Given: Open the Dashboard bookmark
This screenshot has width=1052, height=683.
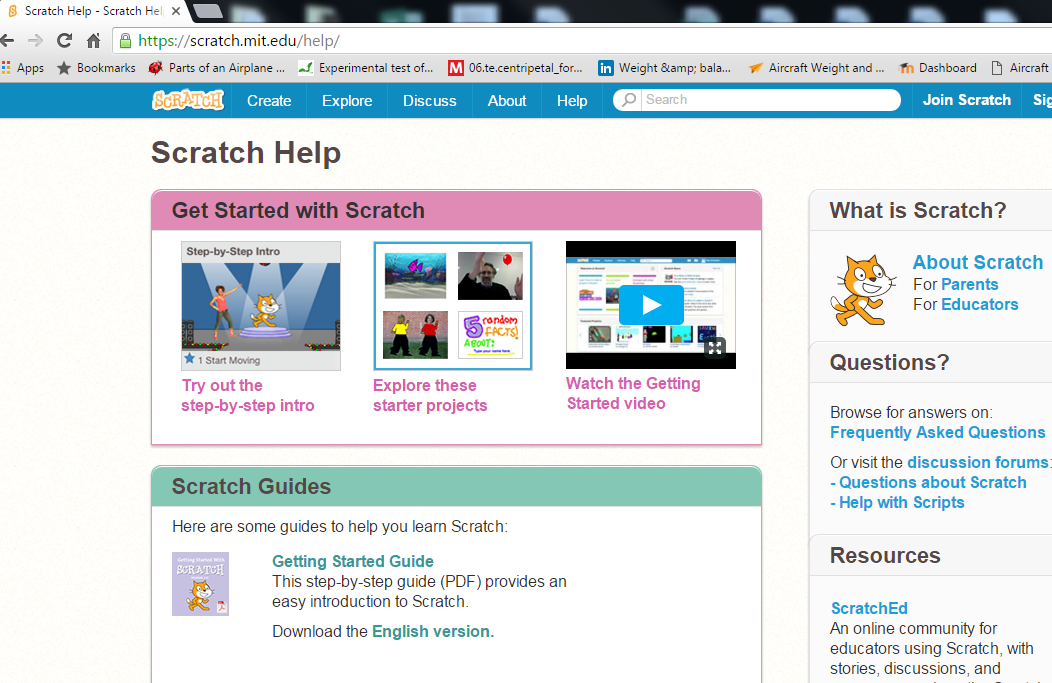Looking at the screenshot, I should pos(938,68).
